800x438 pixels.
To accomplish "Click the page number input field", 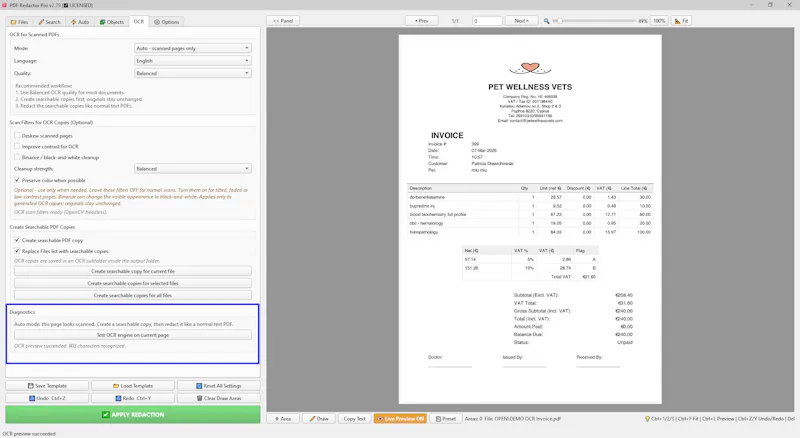I will point(487,21).
